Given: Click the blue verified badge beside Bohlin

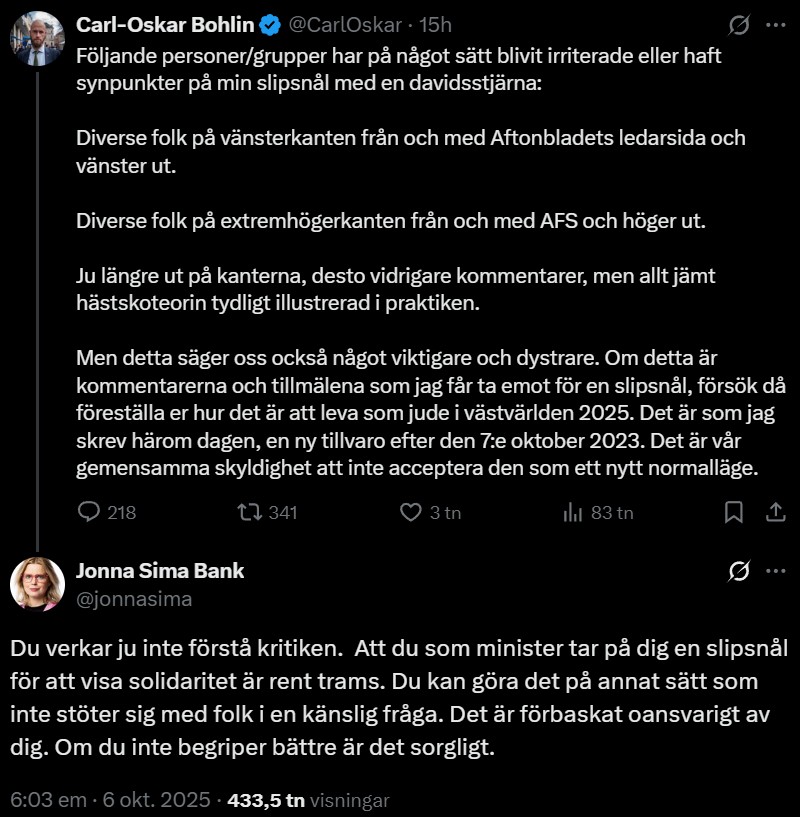Looking at the screenshot, I should pyautogui.click(x=268, y=22).
